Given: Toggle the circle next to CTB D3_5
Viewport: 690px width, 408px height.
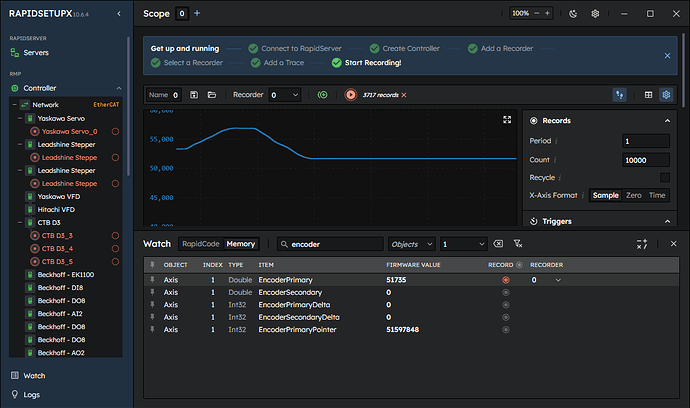Looking at the screenshot, I should [115, 261].
